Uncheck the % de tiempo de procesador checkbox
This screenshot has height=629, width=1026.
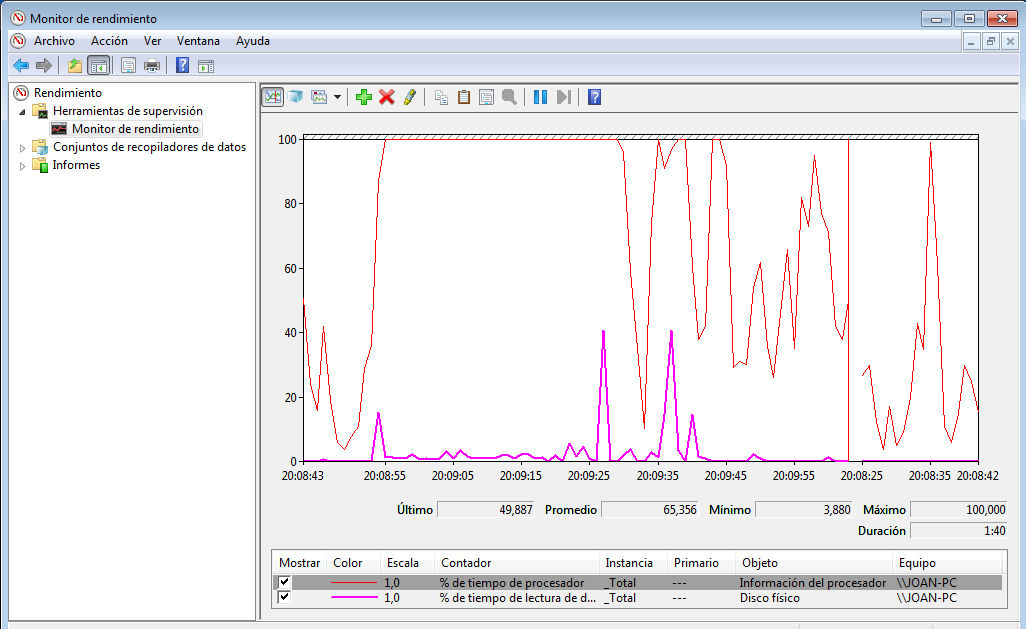click(x=285, y=582)
